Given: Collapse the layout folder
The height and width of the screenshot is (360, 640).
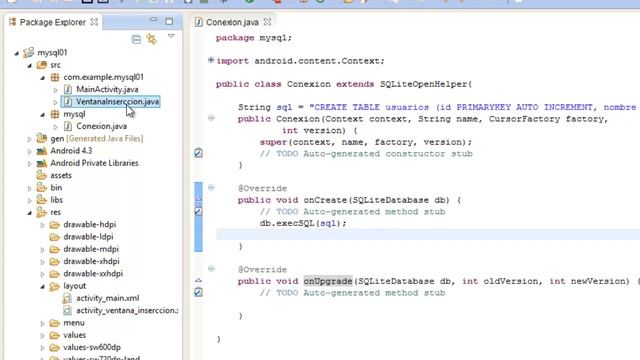Looking at the screenshot, I should coord(43,287).
